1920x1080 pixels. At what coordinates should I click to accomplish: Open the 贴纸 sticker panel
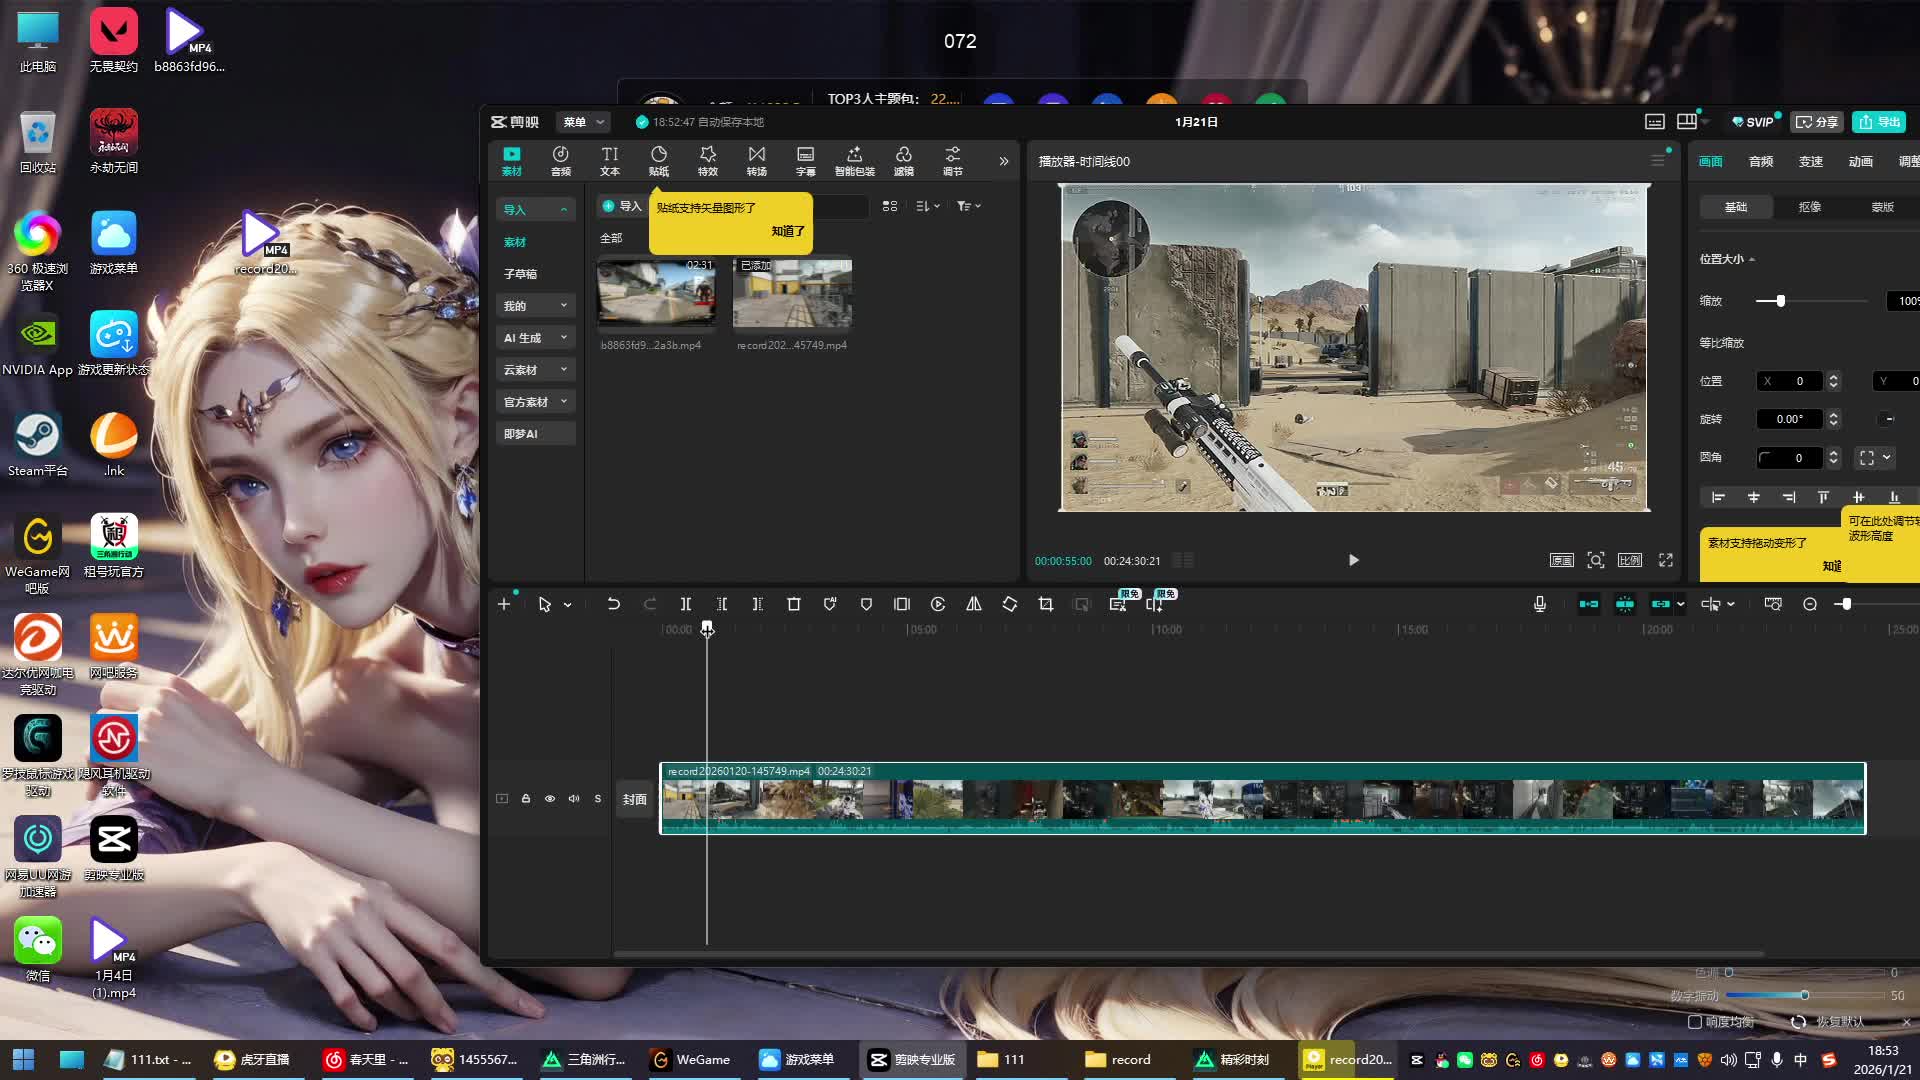(x=659, y=160)
